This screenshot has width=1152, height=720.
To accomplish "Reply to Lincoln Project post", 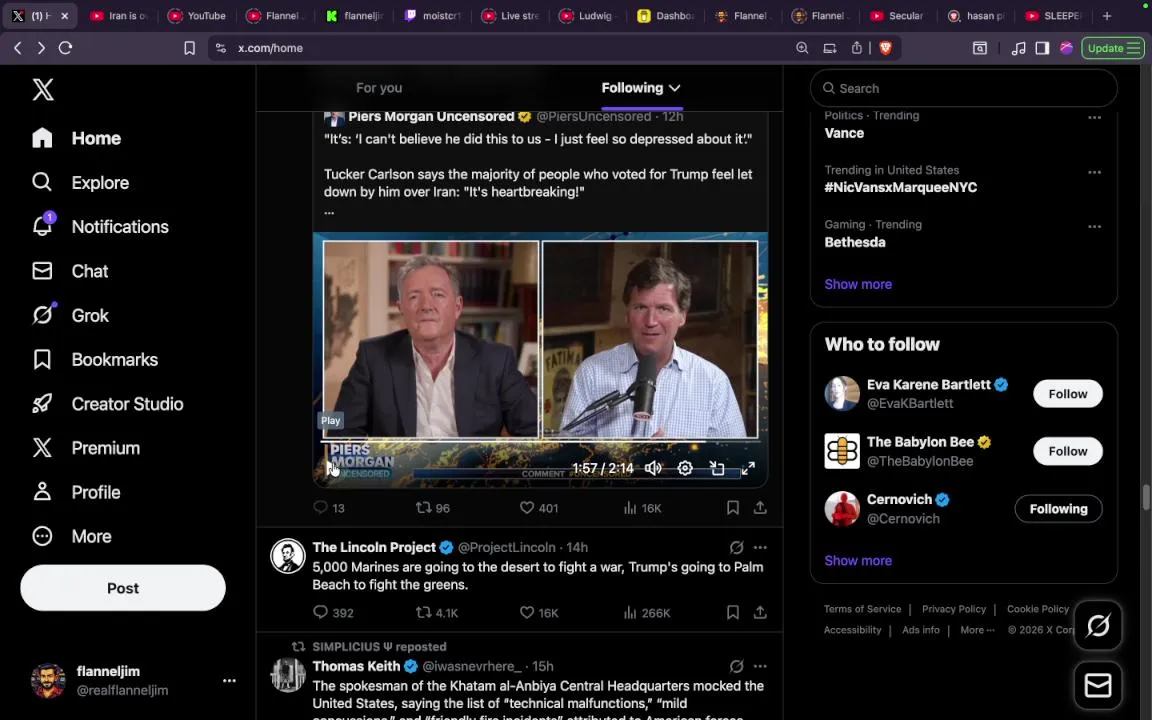I will click(333, 613).
